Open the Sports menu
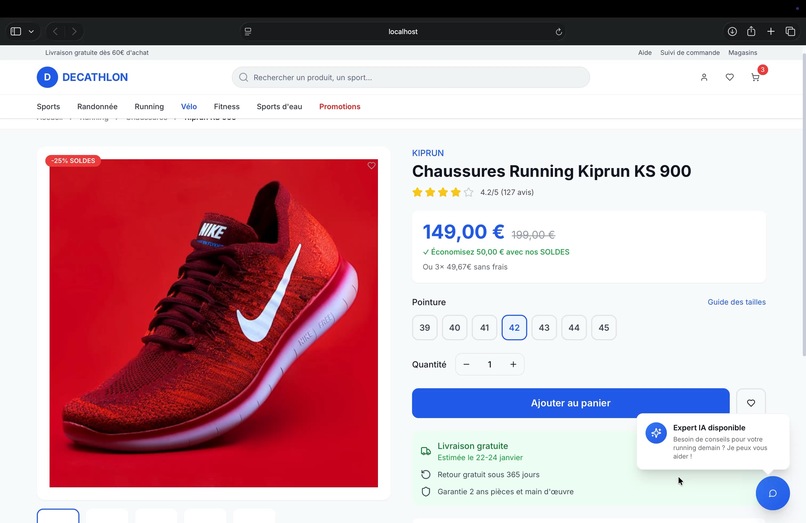Image resolution: width=806 pixels, height=523 pixels. tap(48, 106)
